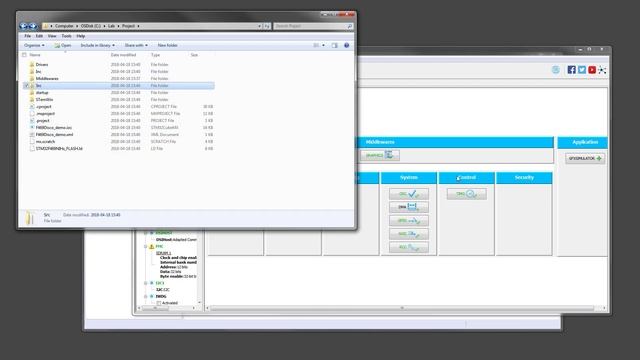The image size is (640, 360).
Task: Uncheck the Src folder checkbox
Action: 26,86
